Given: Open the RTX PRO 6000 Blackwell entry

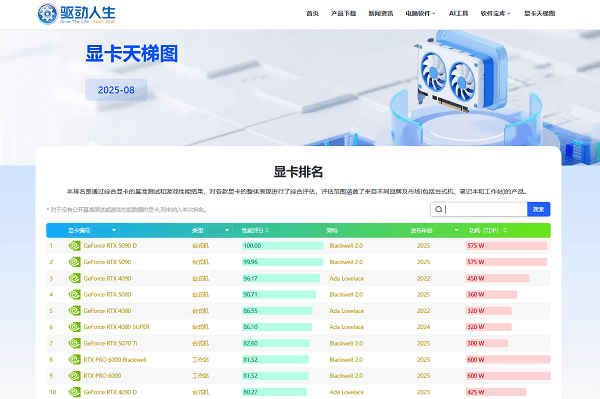Looking at the screenshot, I should click(x=115, y=360).
